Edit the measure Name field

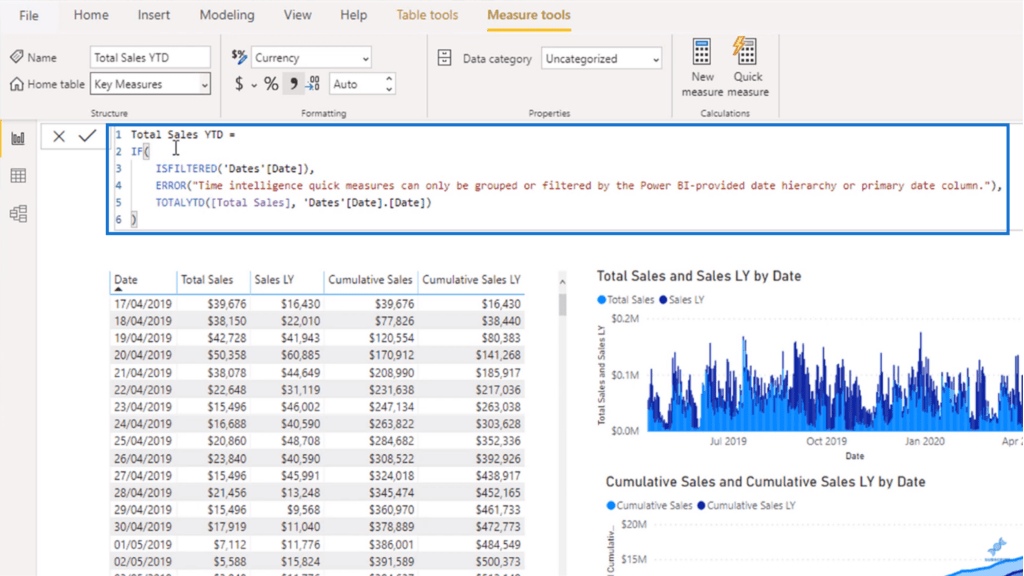tap(150, 57)
